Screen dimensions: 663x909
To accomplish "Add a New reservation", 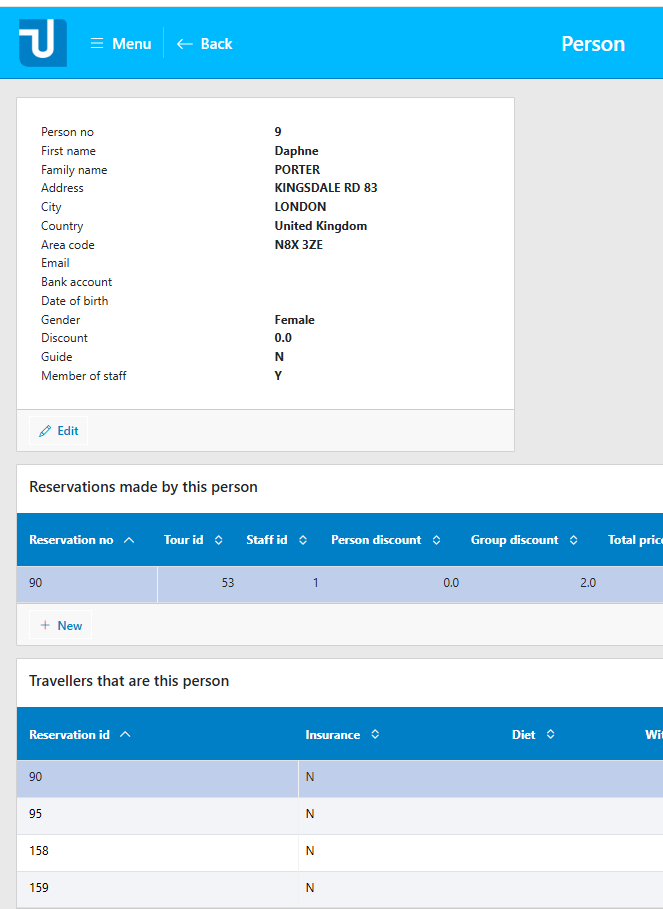I will (x=61, y=625).
